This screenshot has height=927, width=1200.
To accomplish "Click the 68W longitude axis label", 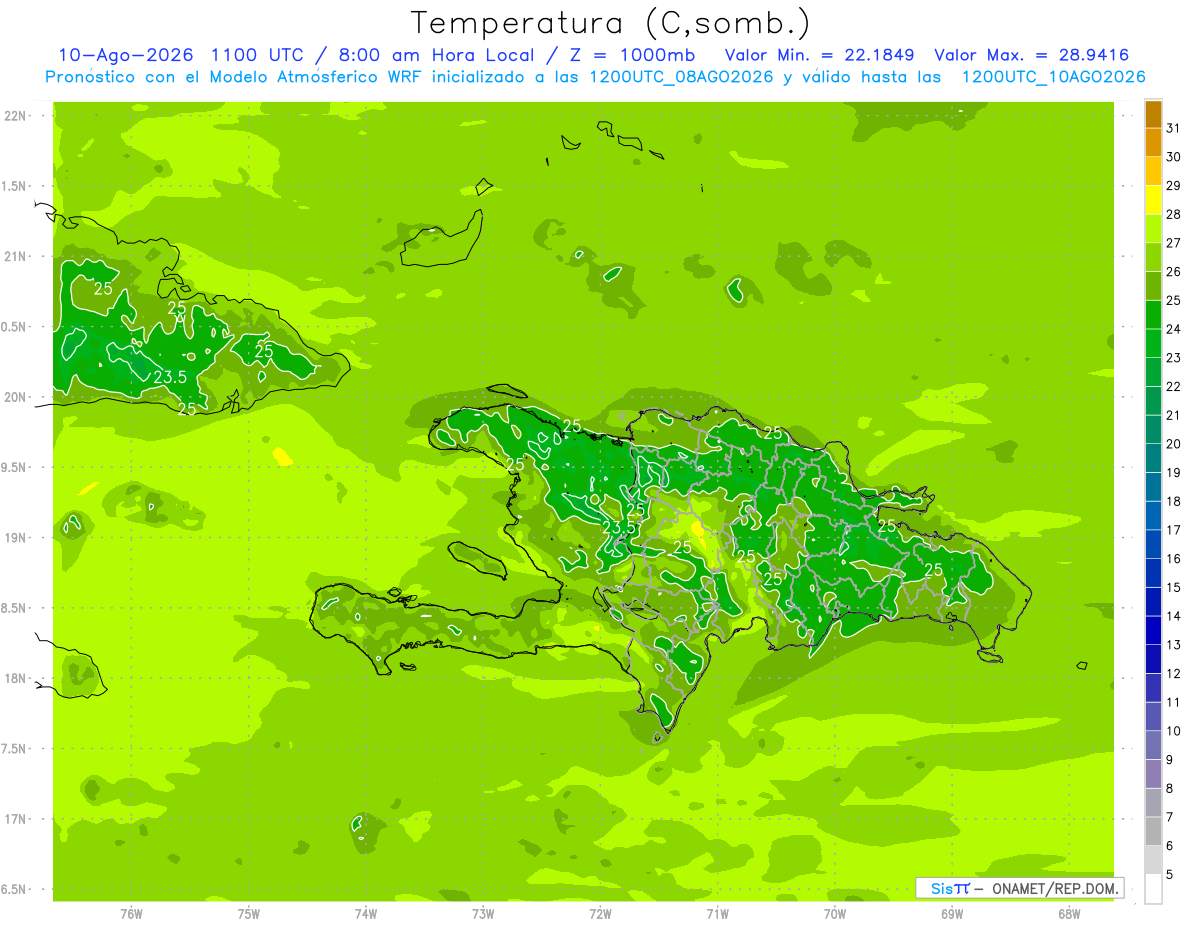I will (1069, 914).
